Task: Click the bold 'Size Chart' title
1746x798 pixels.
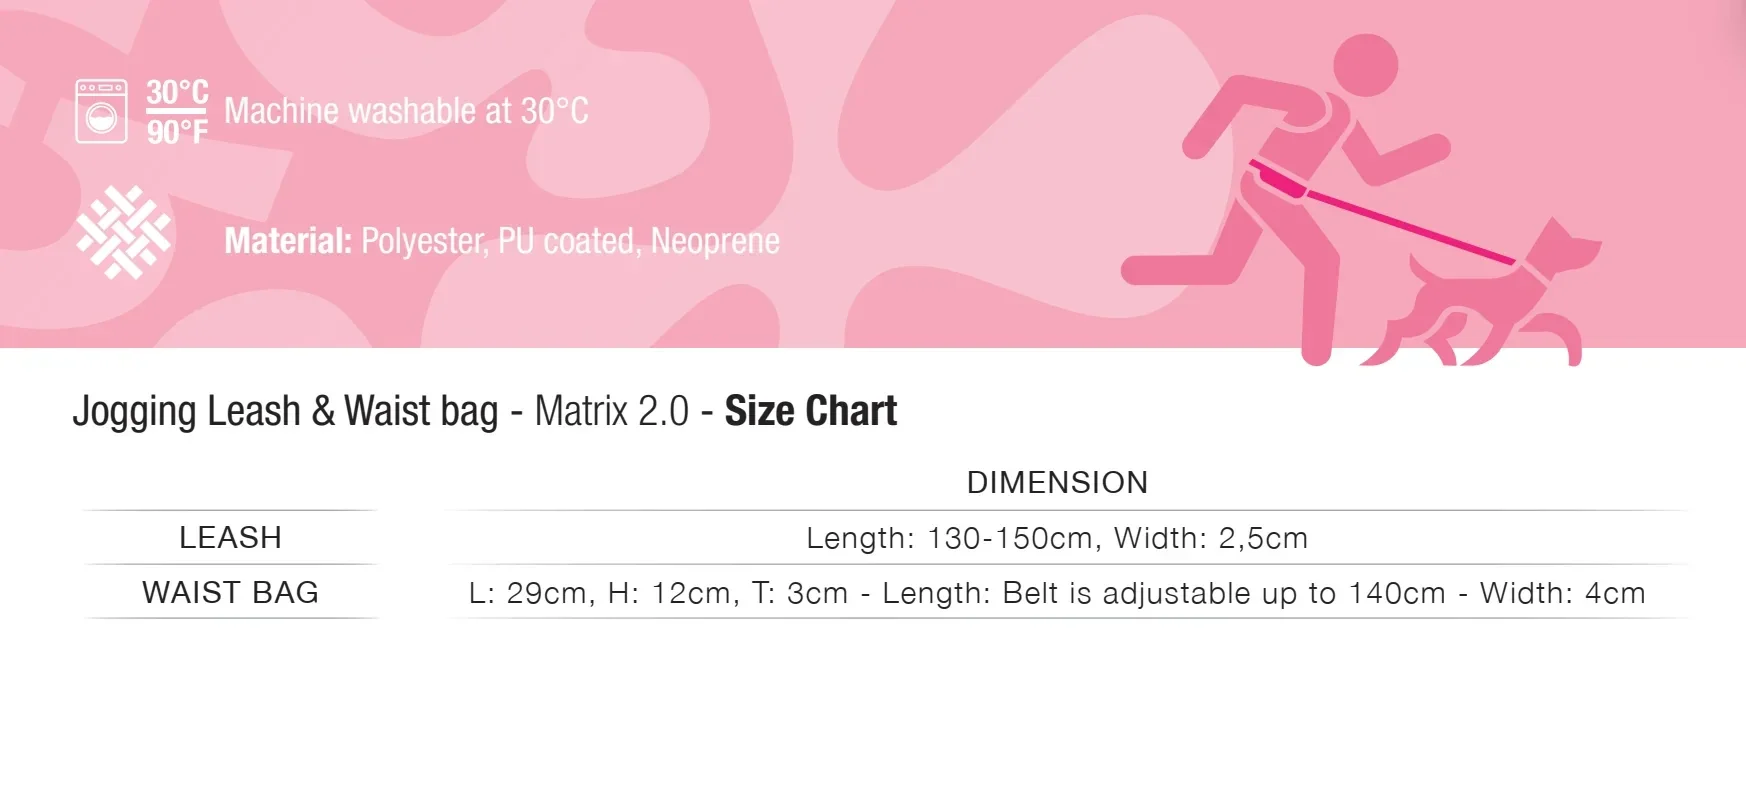Action: (811, 411)
